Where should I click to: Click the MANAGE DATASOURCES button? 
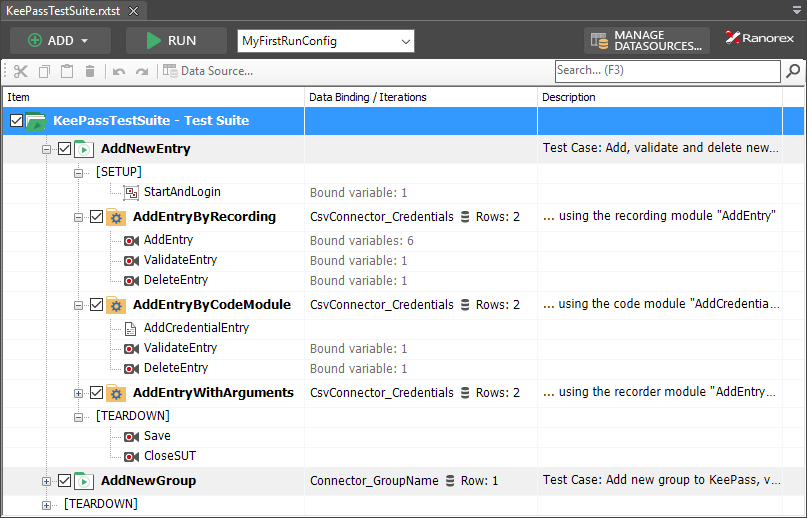646,41
